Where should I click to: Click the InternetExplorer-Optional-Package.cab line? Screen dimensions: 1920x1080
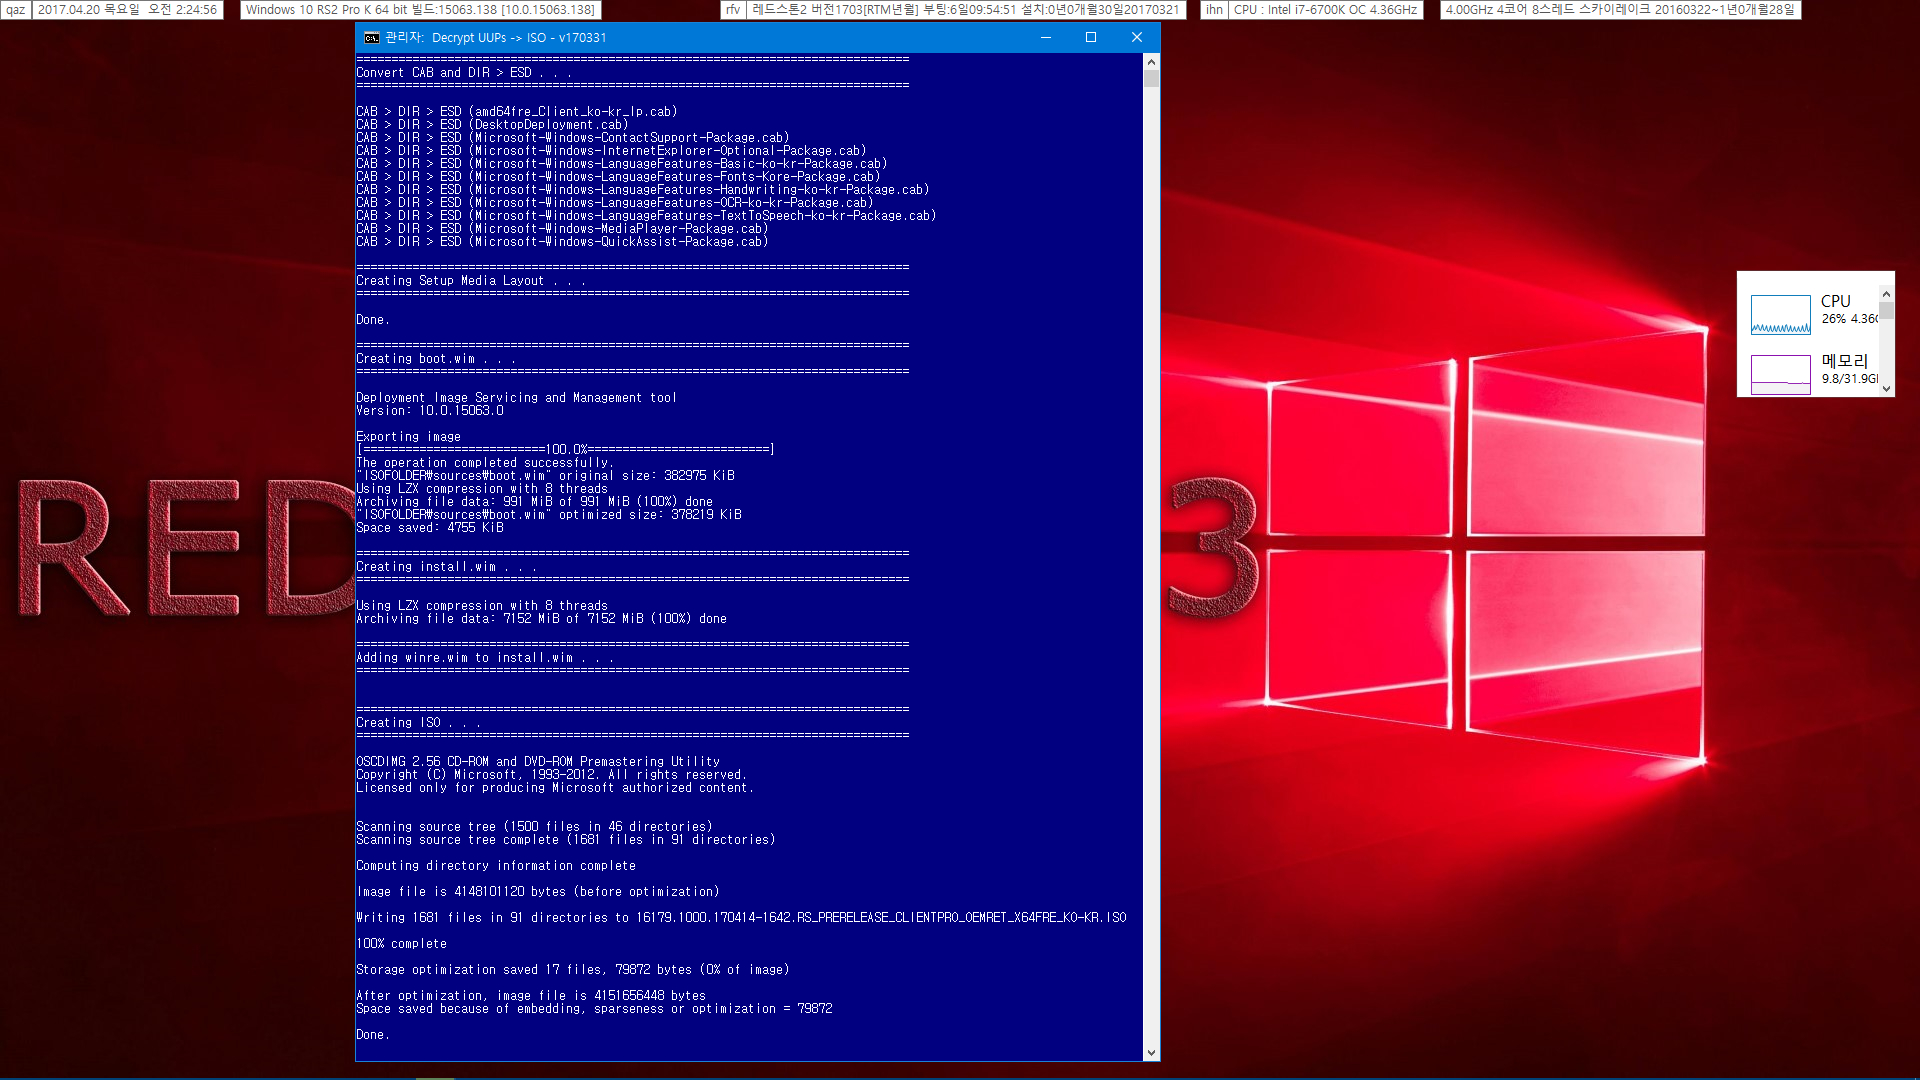pyautogui.click(x=611, y=151)
